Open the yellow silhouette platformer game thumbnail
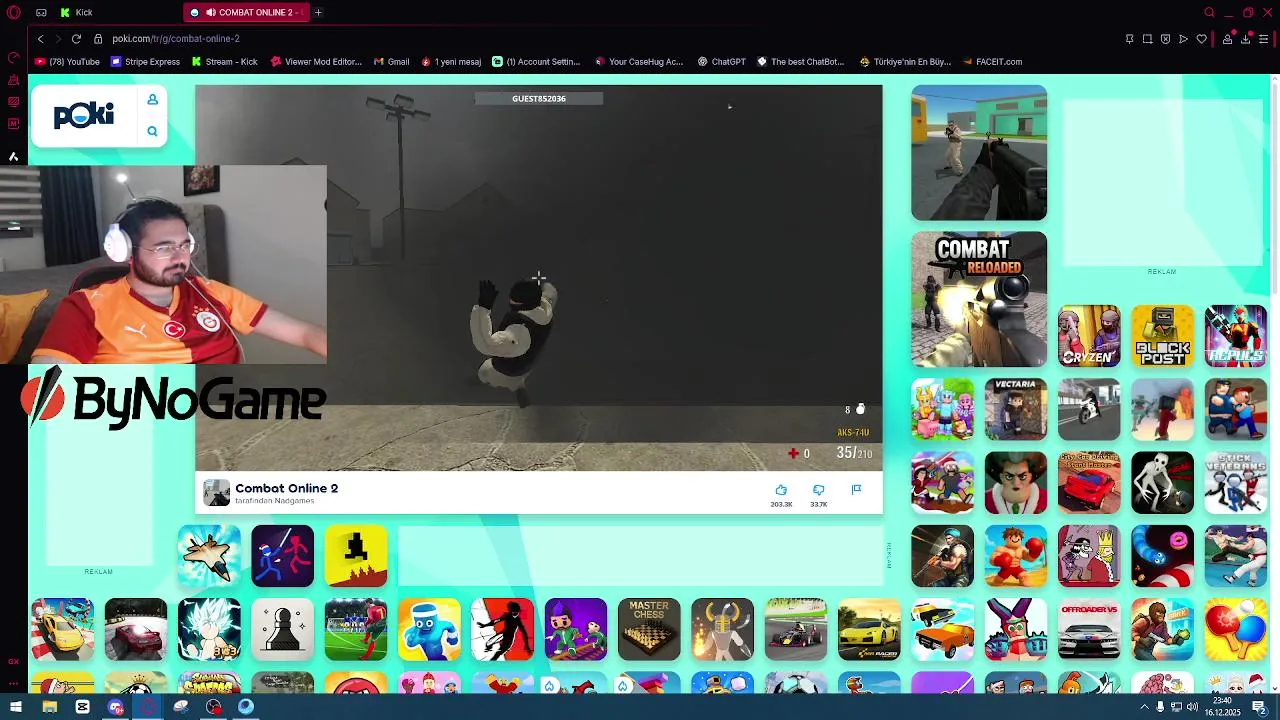 point(356,556)
